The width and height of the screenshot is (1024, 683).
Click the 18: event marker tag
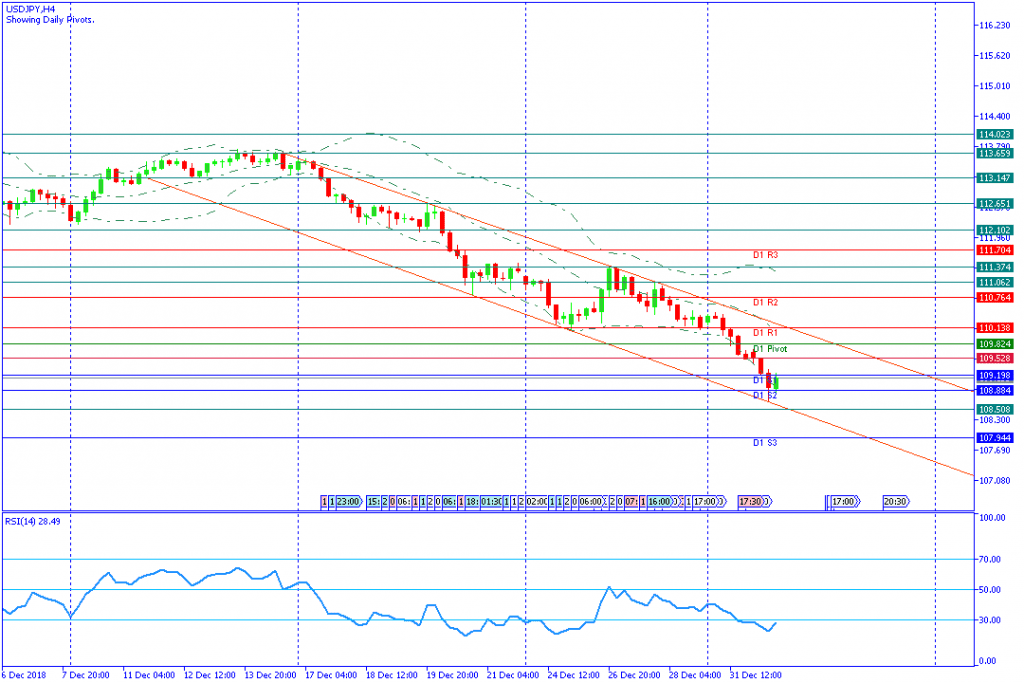473,501
